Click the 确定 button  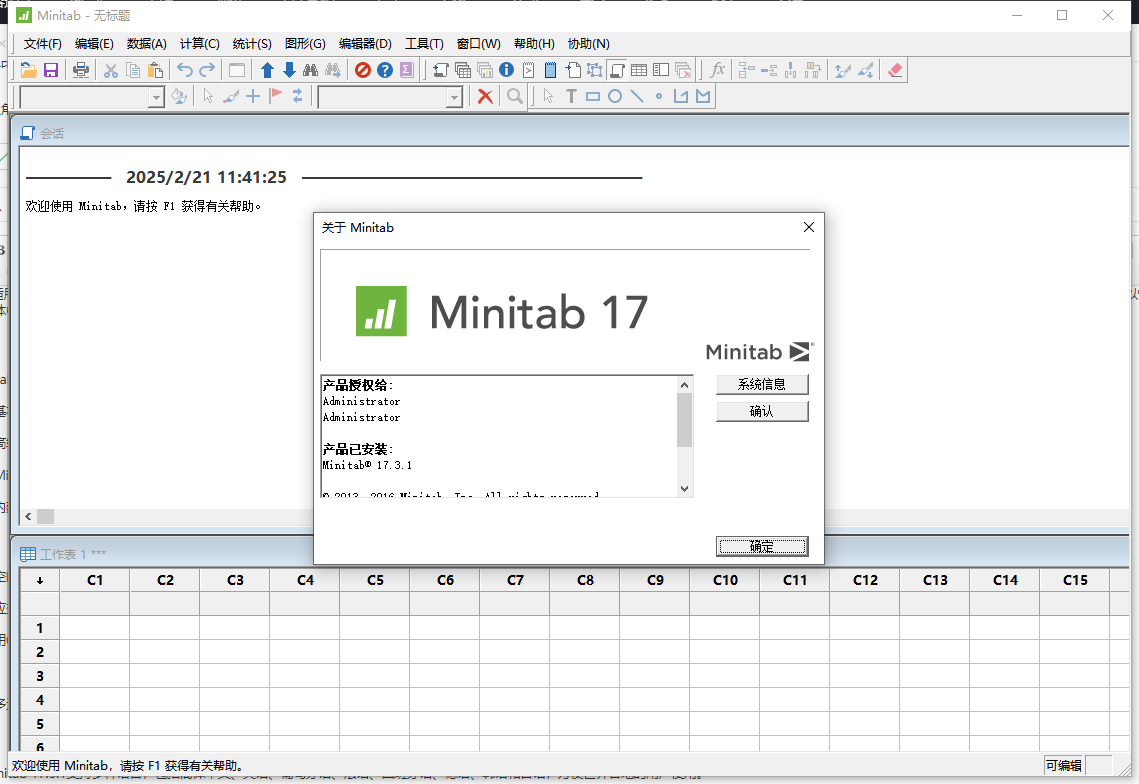click(x=762, y=546)
